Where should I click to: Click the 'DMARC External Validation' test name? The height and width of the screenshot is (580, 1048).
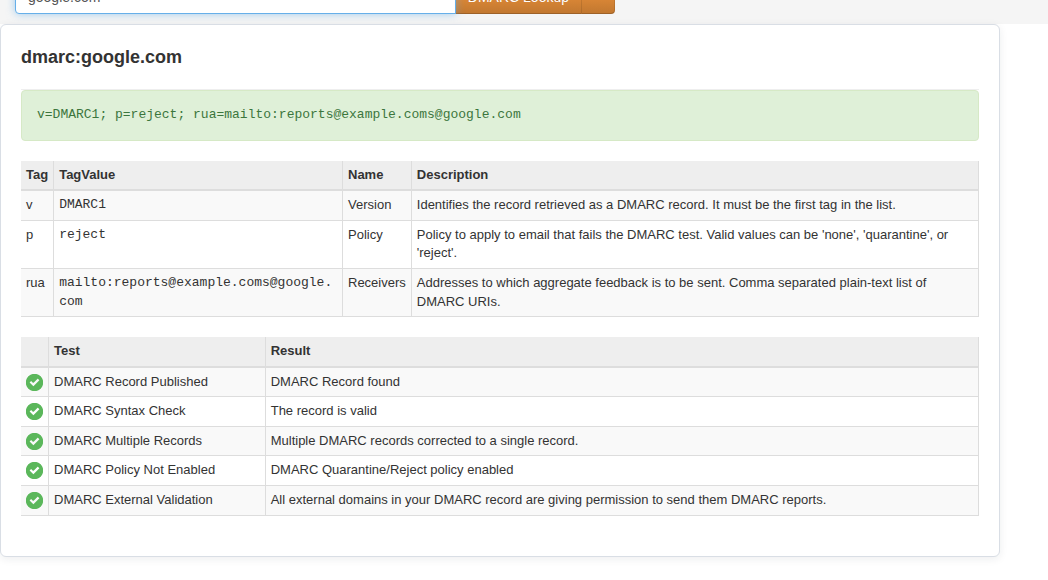click(133, 500)
